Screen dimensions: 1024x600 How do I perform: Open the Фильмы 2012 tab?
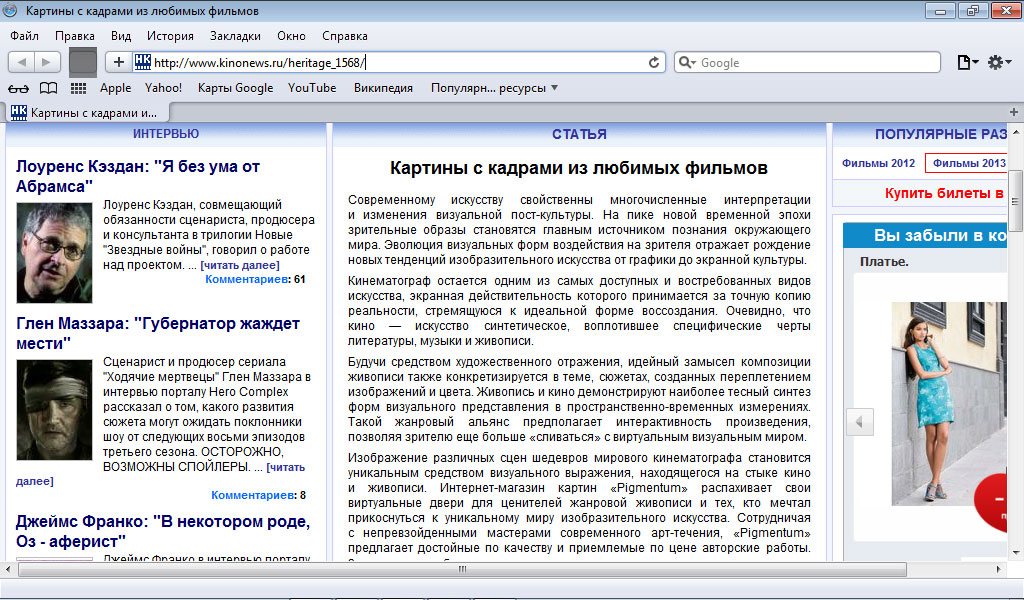pos(878,163)
